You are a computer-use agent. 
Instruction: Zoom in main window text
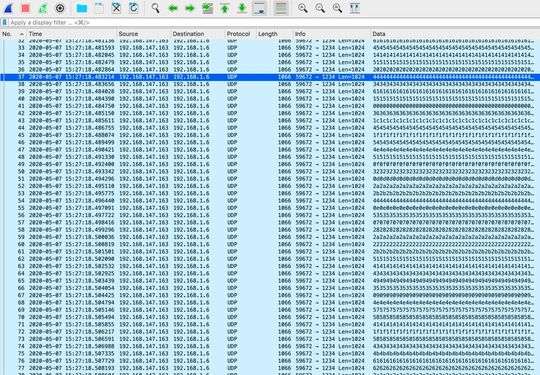coord(303,8)
